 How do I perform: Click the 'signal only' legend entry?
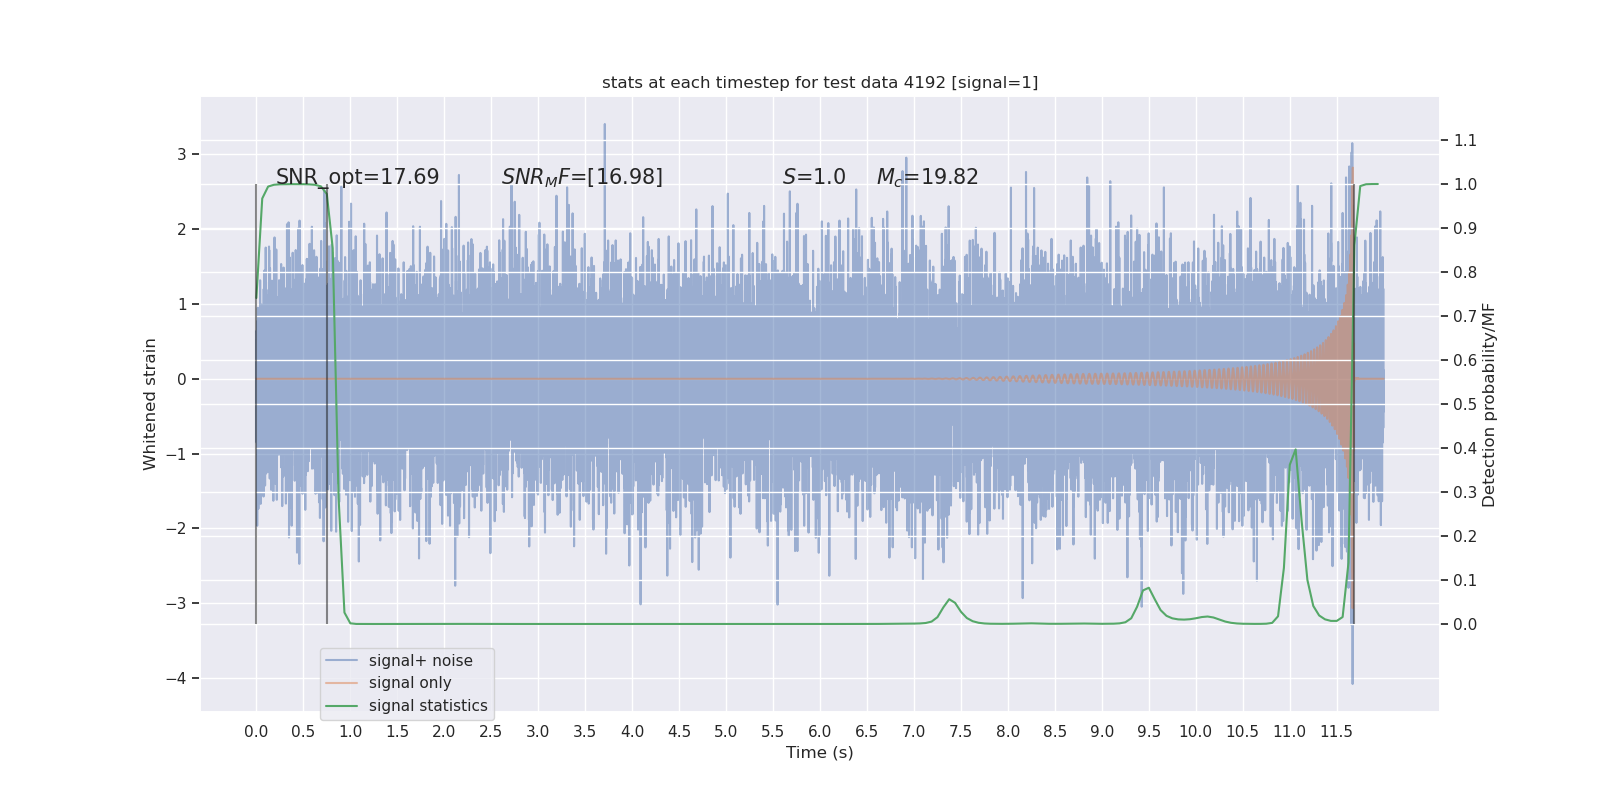click(410, 683)
